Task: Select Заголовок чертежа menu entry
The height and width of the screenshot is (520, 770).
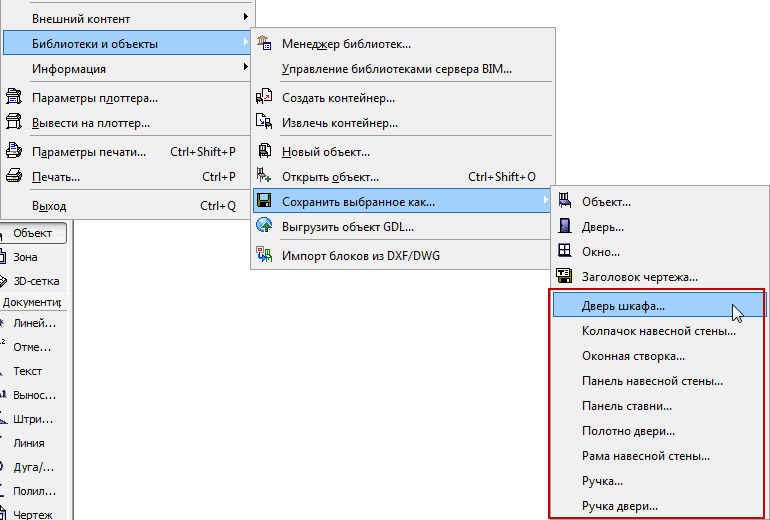Action: pyautogui.click(x=639, y=277)
